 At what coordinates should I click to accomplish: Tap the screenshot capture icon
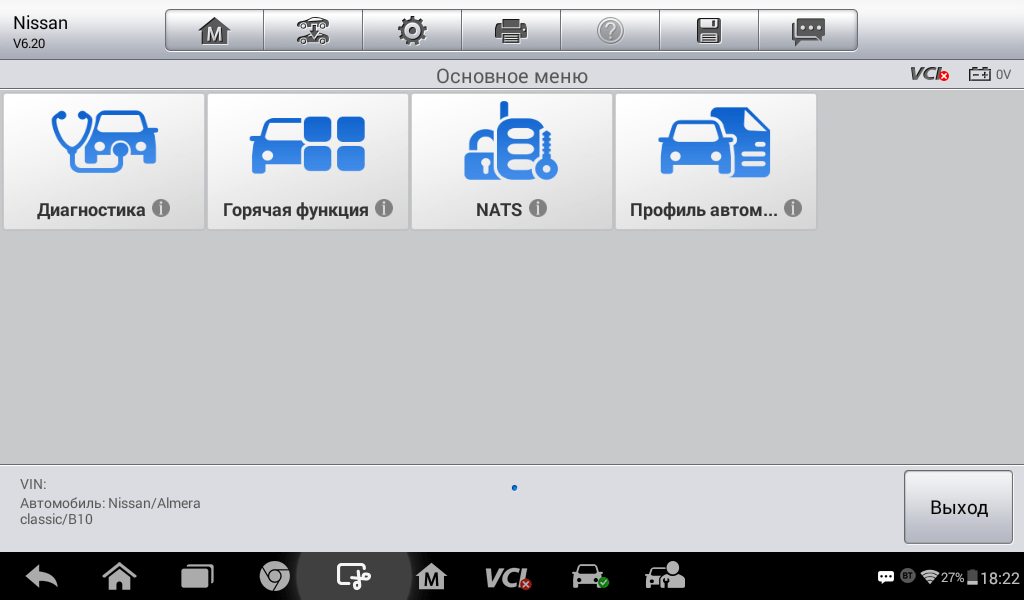point(353,577)
